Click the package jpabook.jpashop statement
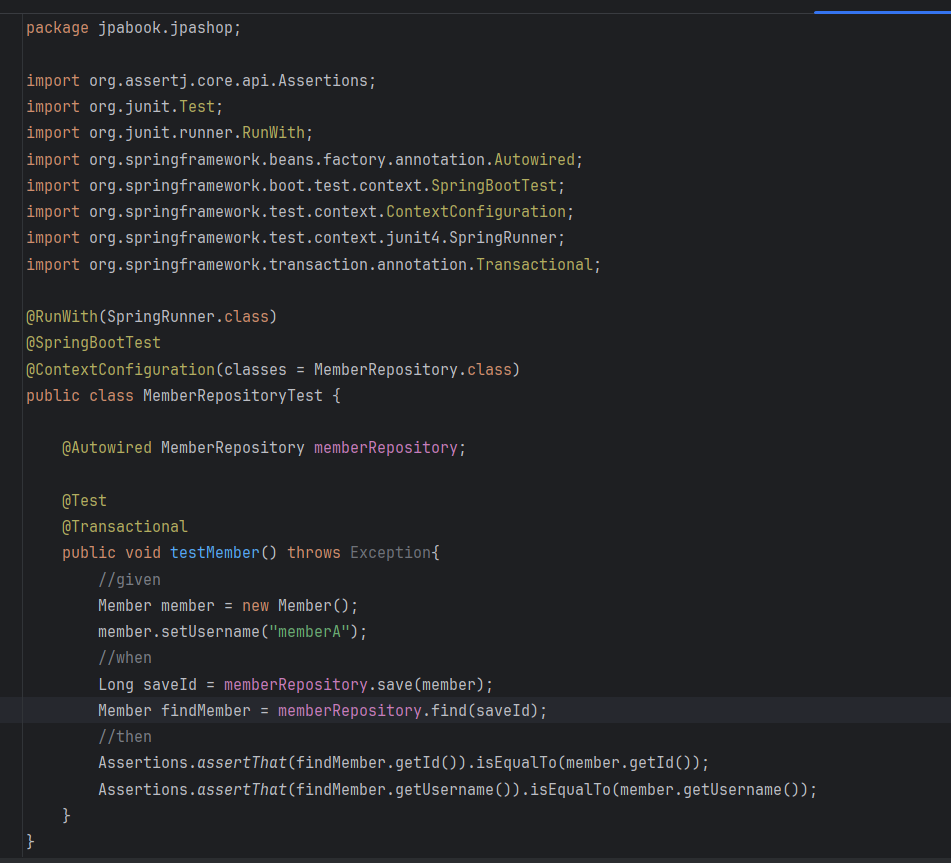 [x=133, y=28]
